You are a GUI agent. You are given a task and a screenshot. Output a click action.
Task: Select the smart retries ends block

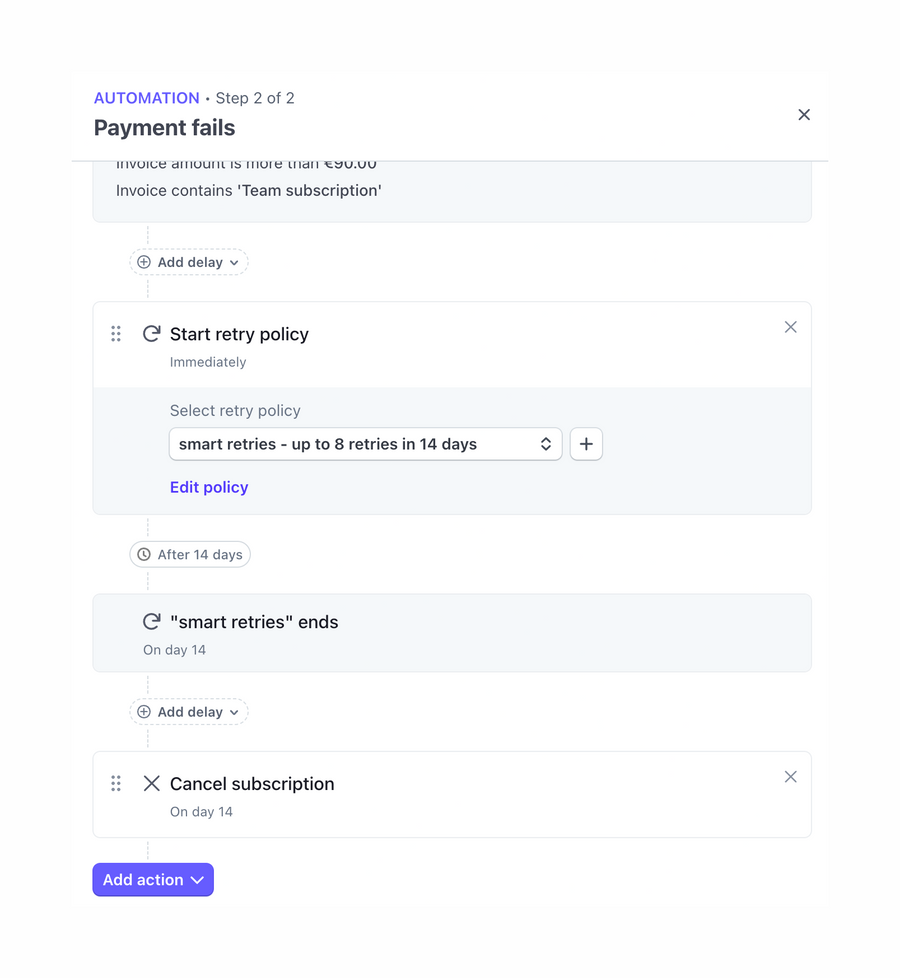pos(451,632)
